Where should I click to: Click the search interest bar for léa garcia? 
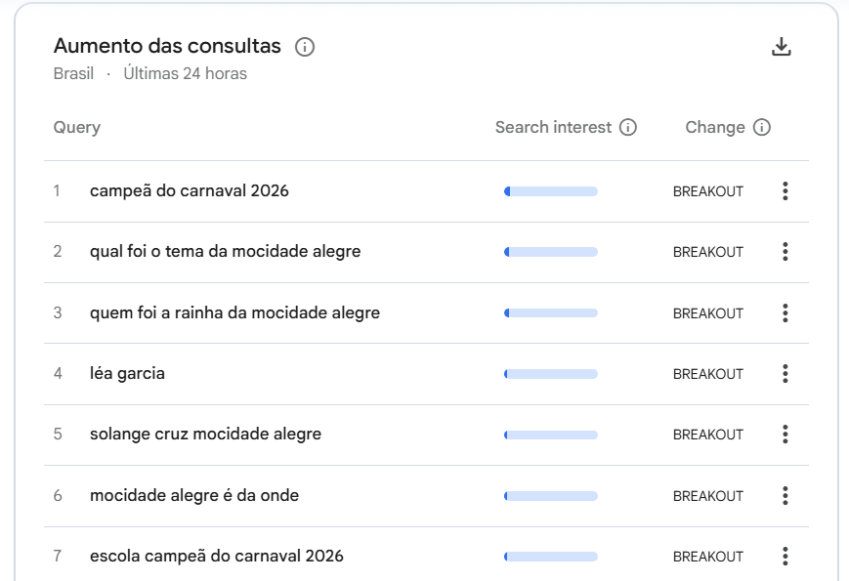[550, 373]
